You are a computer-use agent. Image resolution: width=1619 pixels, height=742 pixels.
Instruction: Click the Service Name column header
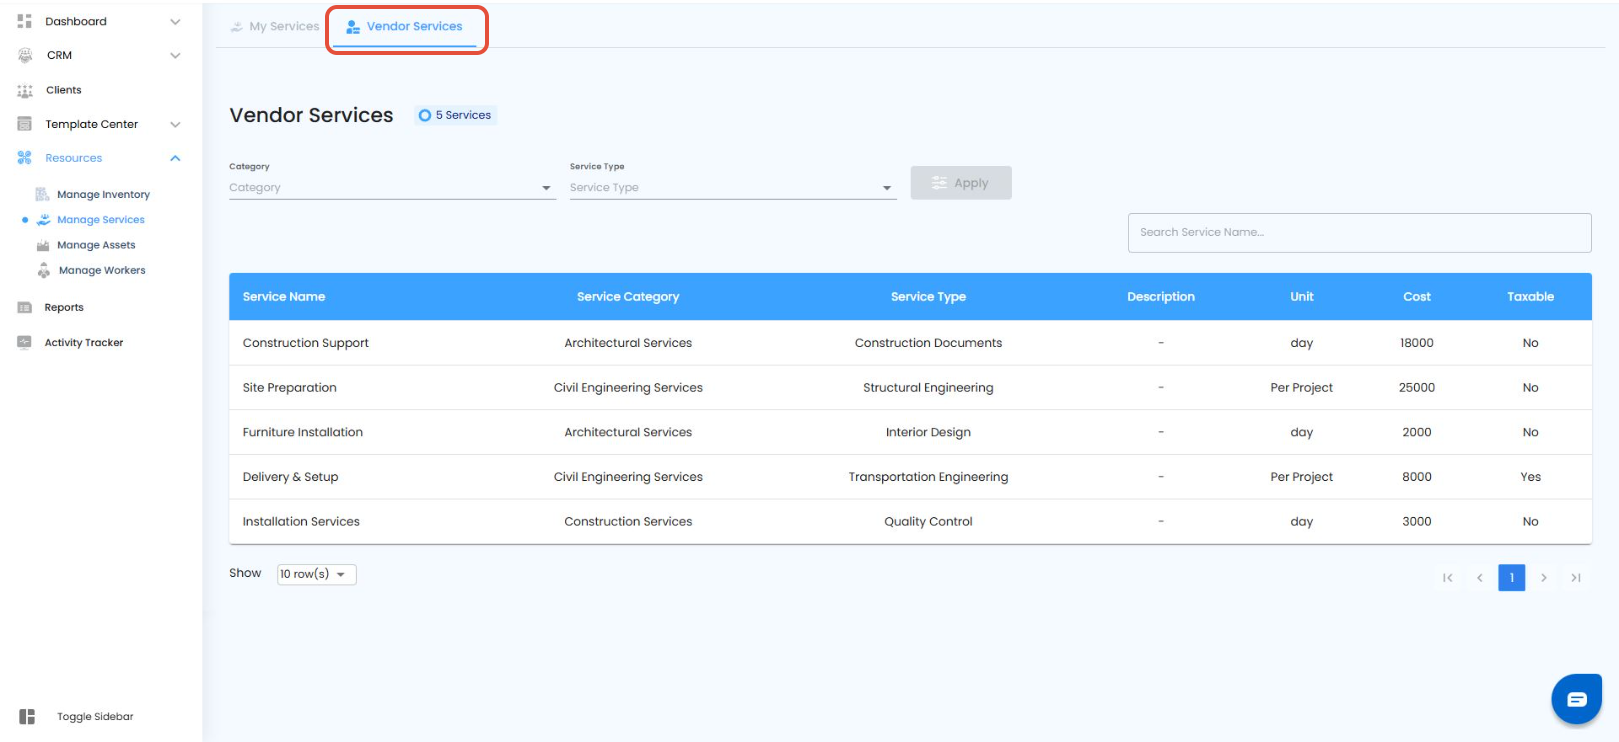pos(284,297)
